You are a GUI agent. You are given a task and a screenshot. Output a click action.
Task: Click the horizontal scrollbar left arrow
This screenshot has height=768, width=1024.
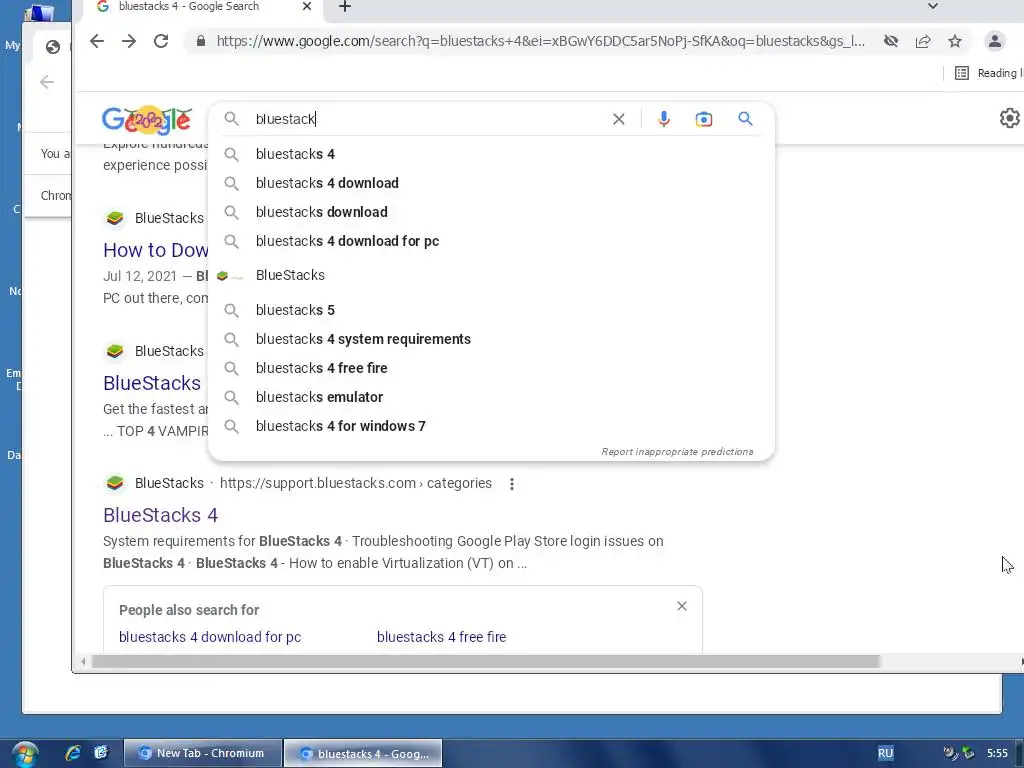click(83, 662)
